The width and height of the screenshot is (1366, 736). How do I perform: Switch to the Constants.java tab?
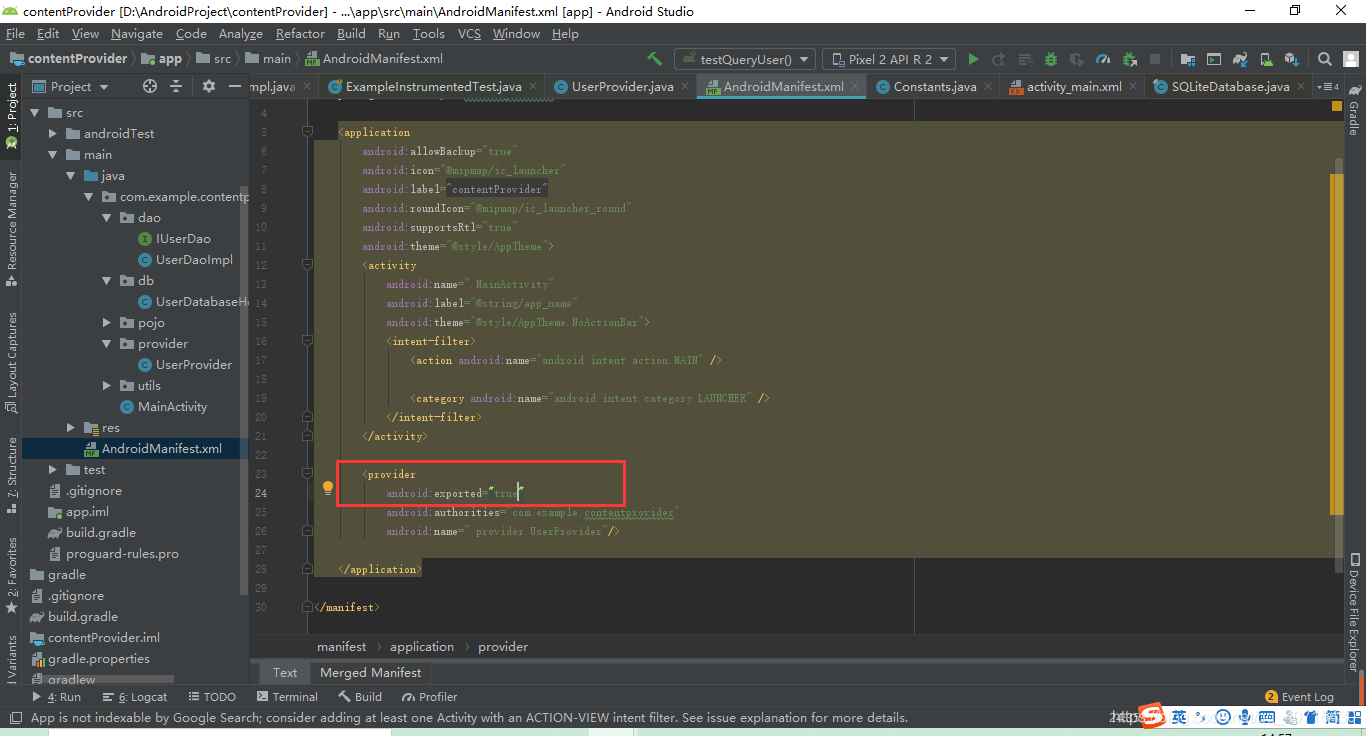pyautogui.click(x=934, y=87)
